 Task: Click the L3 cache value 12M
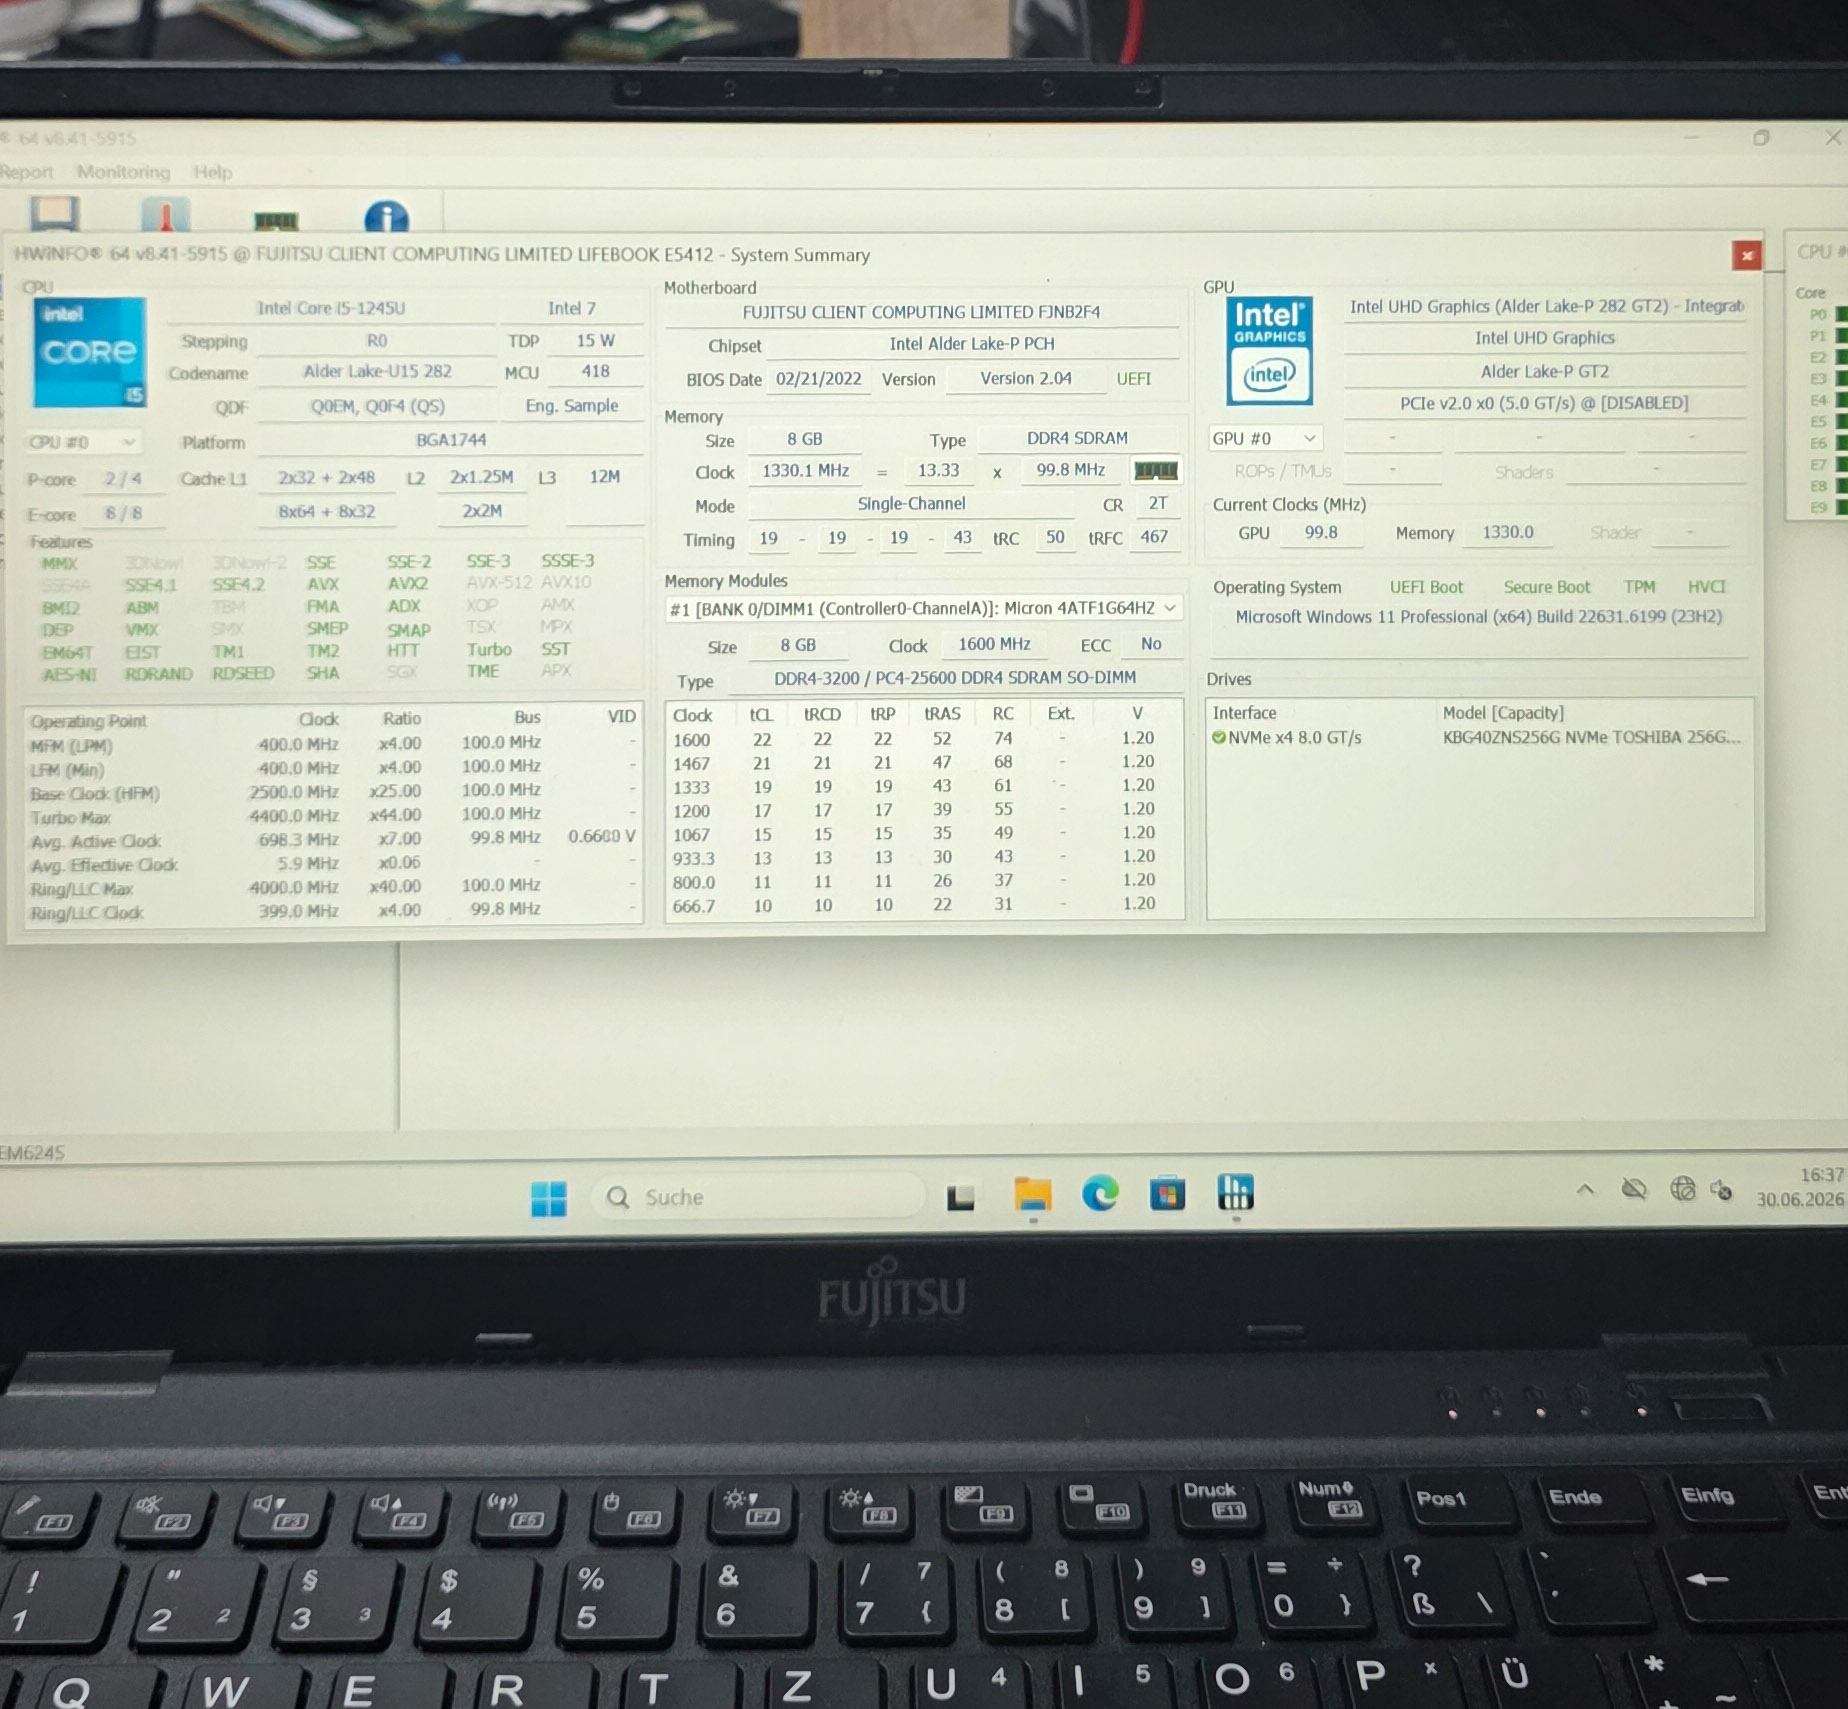tap(604, 477)
